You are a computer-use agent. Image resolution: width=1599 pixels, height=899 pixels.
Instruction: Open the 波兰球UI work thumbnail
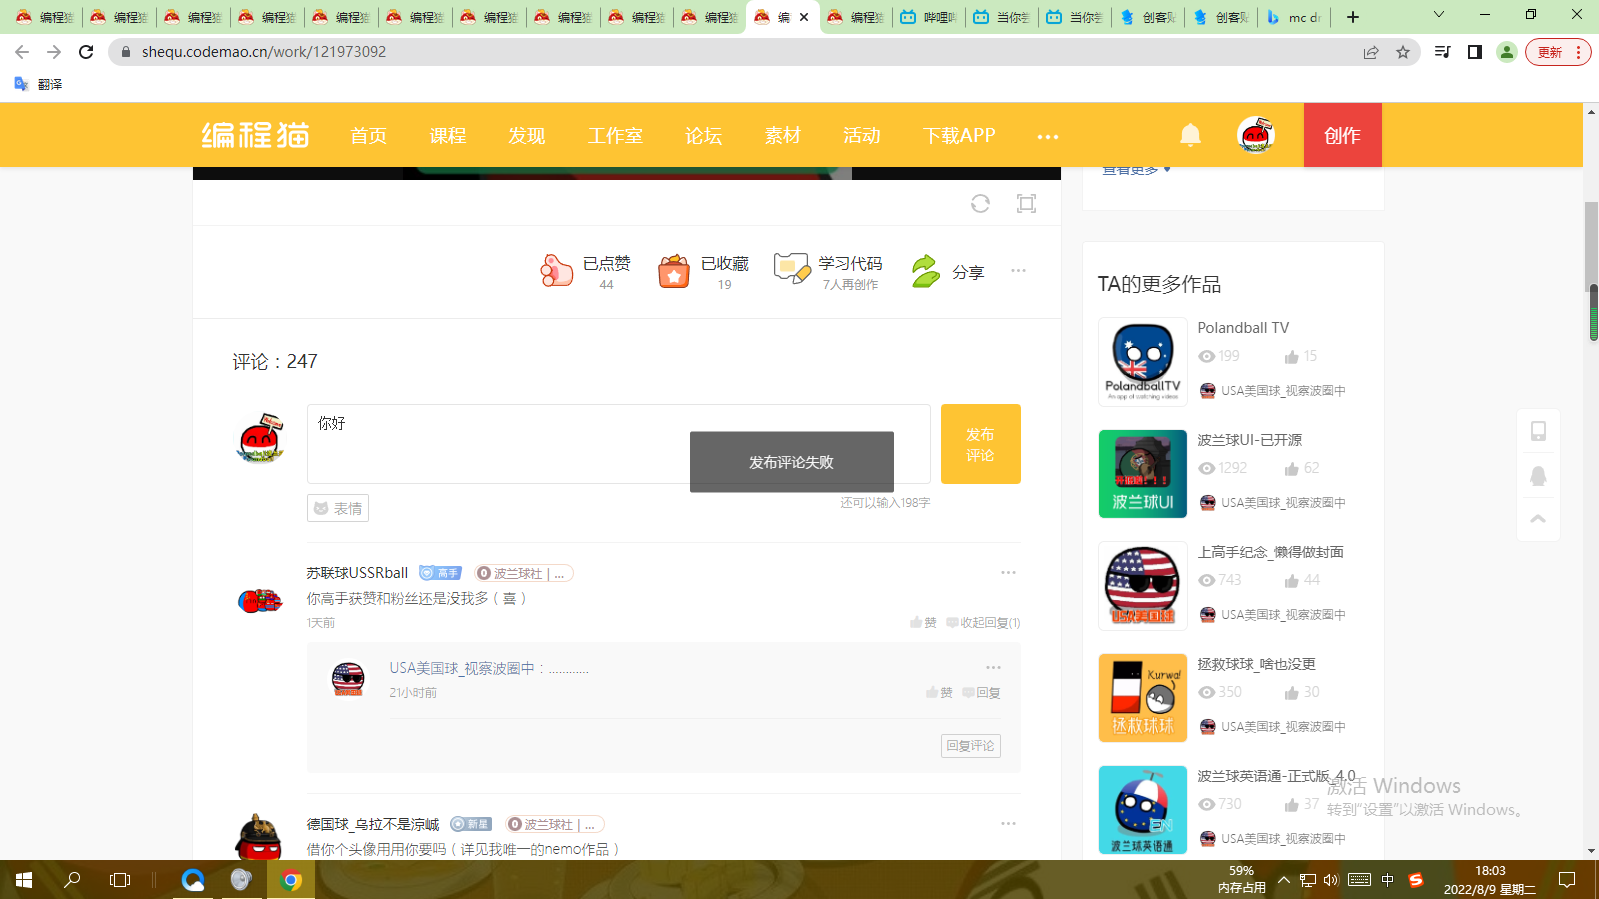[1143, 474]
